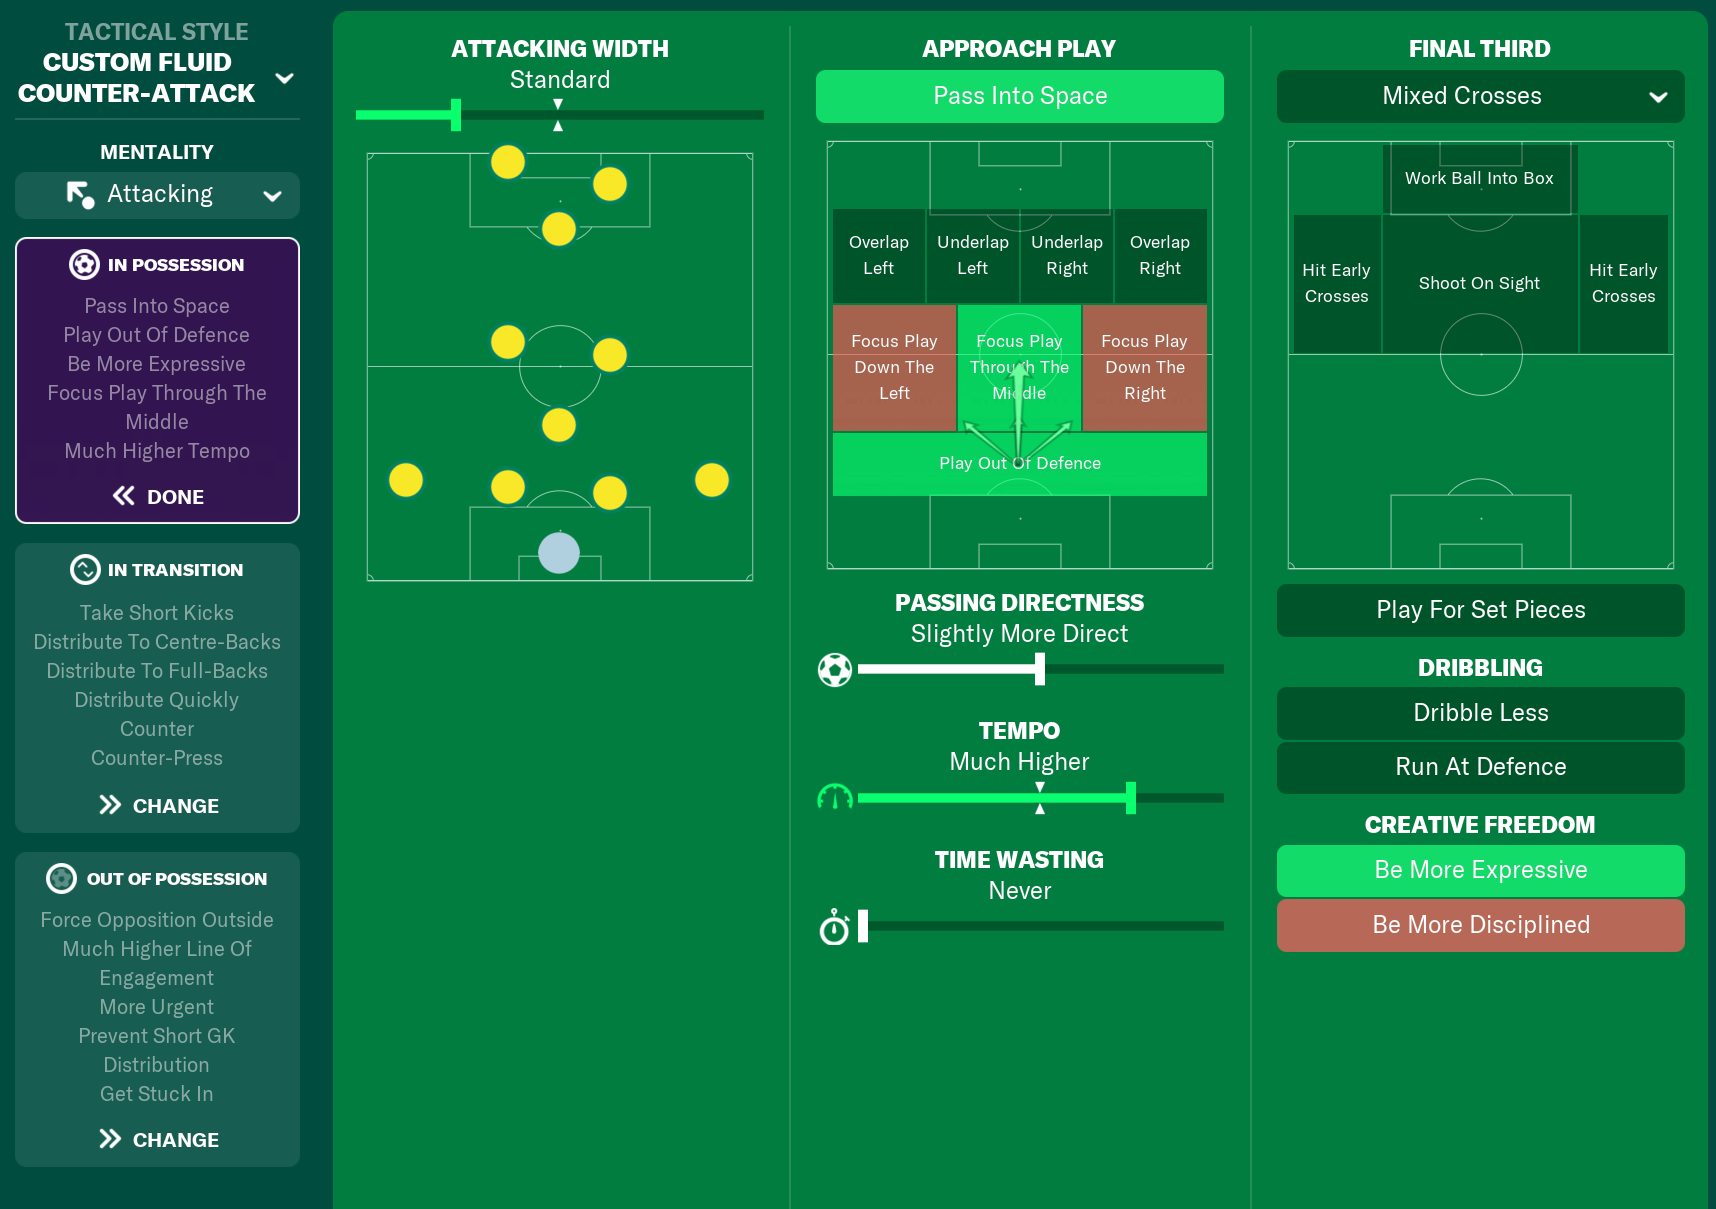Expand the Attacking mentality dropdown

[x=271, y=195]
